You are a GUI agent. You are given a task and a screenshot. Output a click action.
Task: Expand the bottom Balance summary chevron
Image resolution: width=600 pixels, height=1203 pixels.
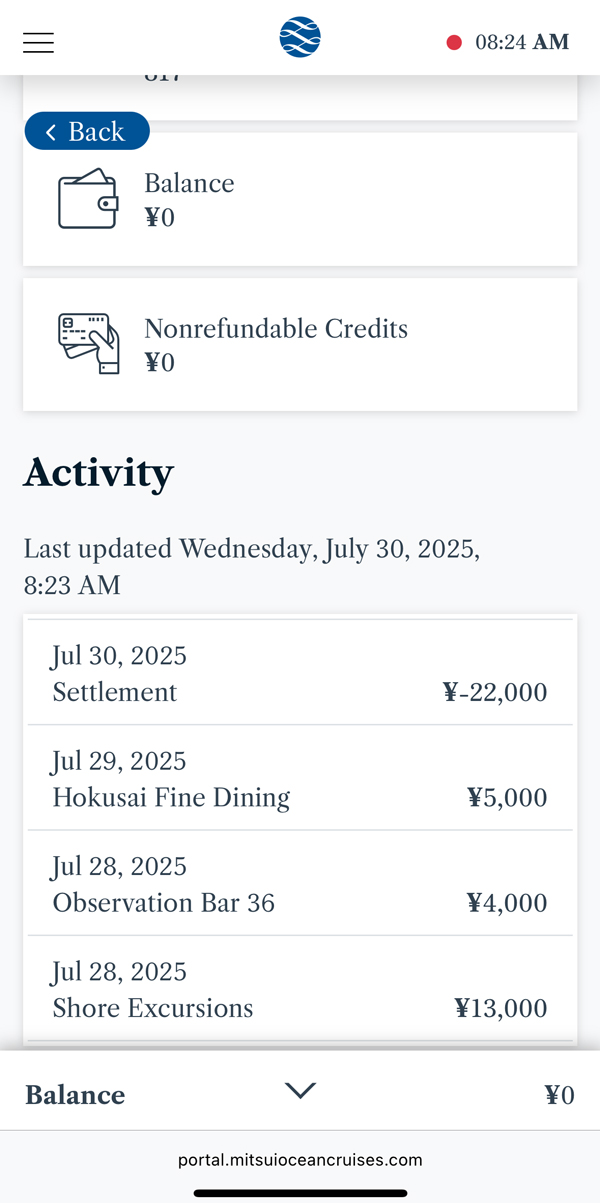300,1091
